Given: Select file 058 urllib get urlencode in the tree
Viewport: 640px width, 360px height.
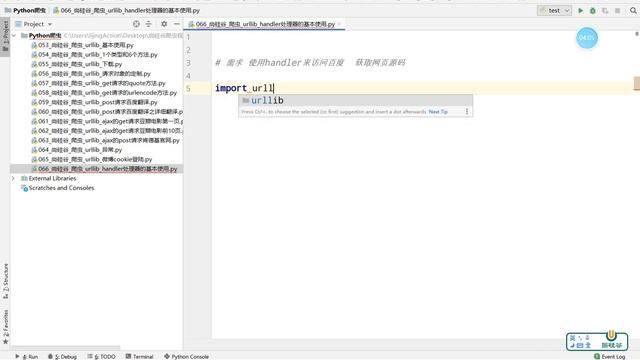Looking at the screenshot, I should 104,93.
